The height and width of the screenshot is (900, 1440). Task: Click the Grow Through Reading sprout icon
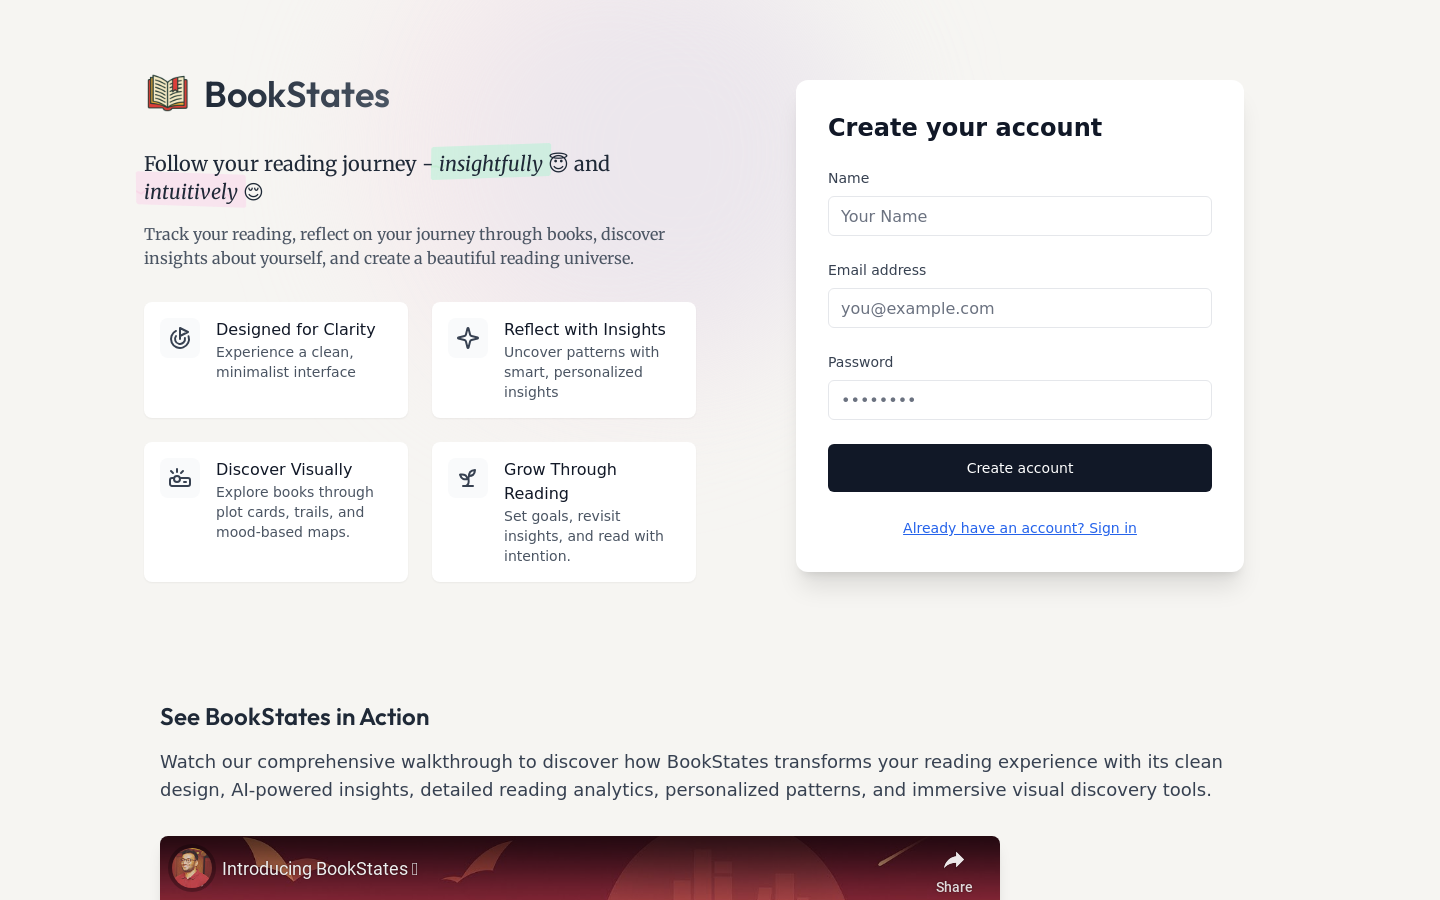pyautogui.click(x=468, y=478)
